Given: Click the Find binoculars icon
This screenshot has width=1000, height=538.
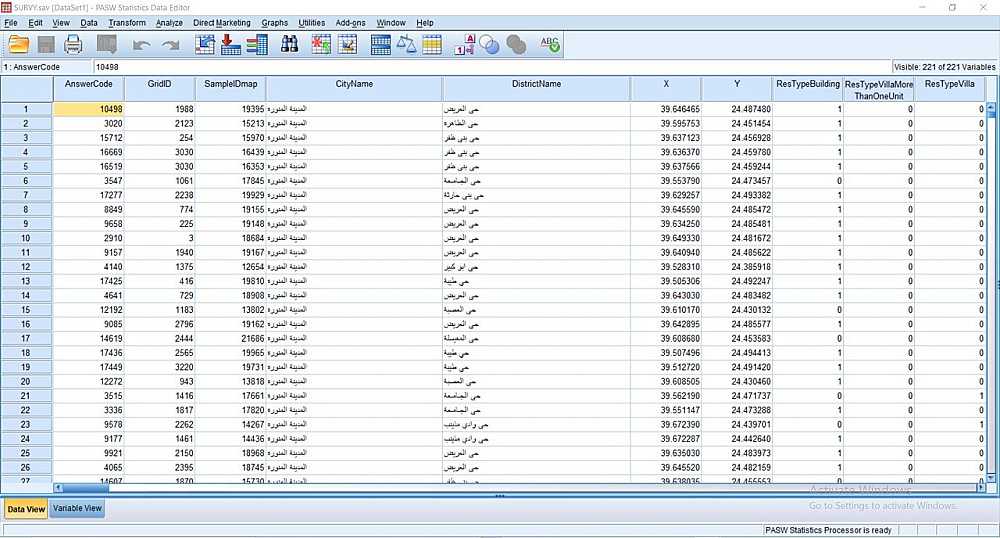Looking at the screenshot, I should coord(290,45).
